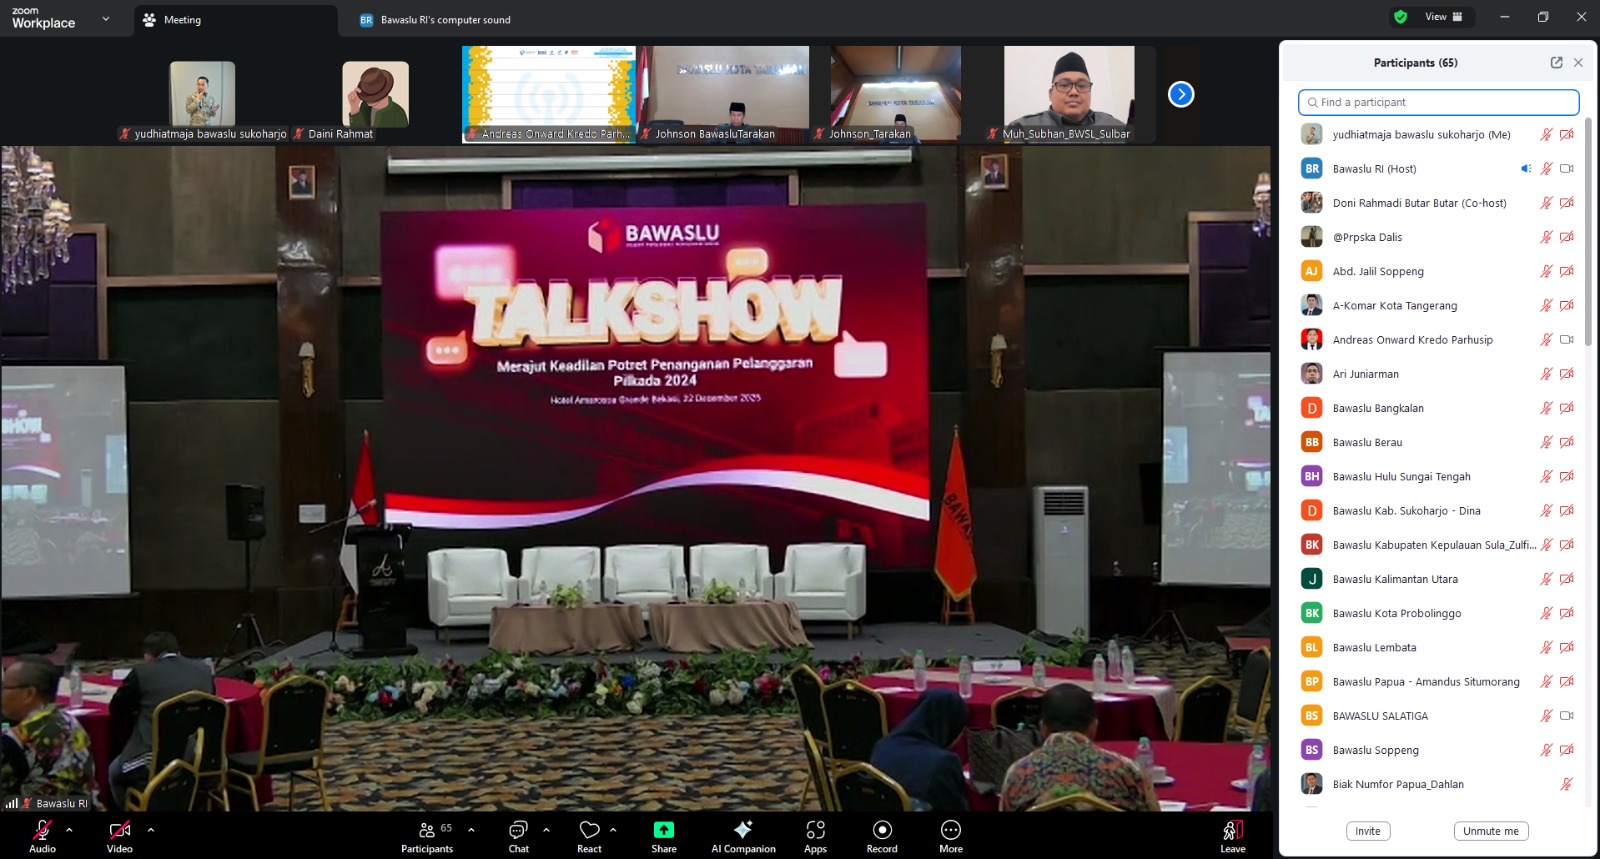1600x859 pixels.
Task: Start recording with Record button
Action: [x=882, y=836]
